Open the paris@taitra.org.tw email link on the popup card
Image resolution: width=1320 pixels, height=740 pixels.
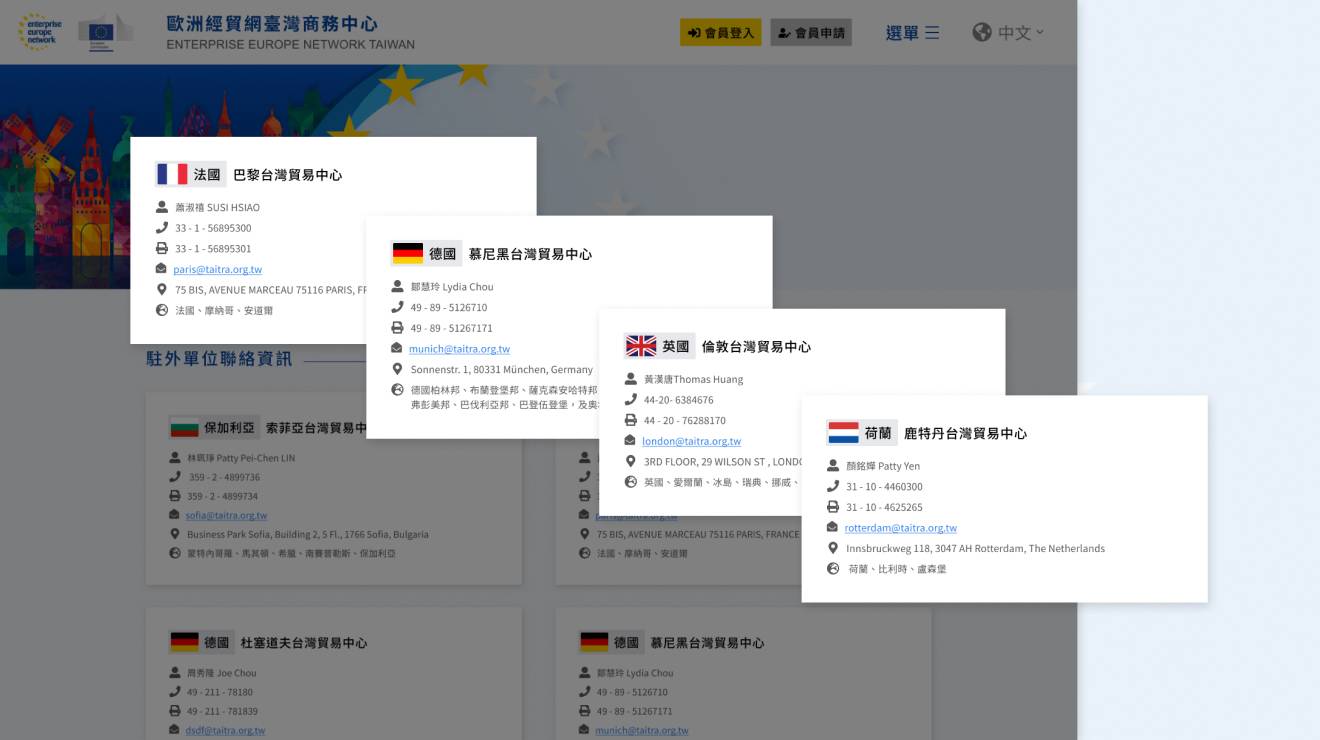tap(217, 269)
